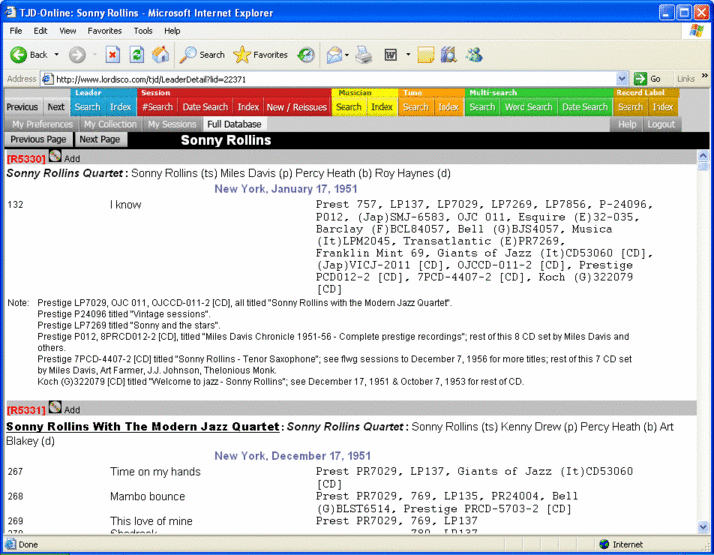Screen dimensions: 714x555
Task: Click Multi-search Date Search button
Action: click(585, 107)
